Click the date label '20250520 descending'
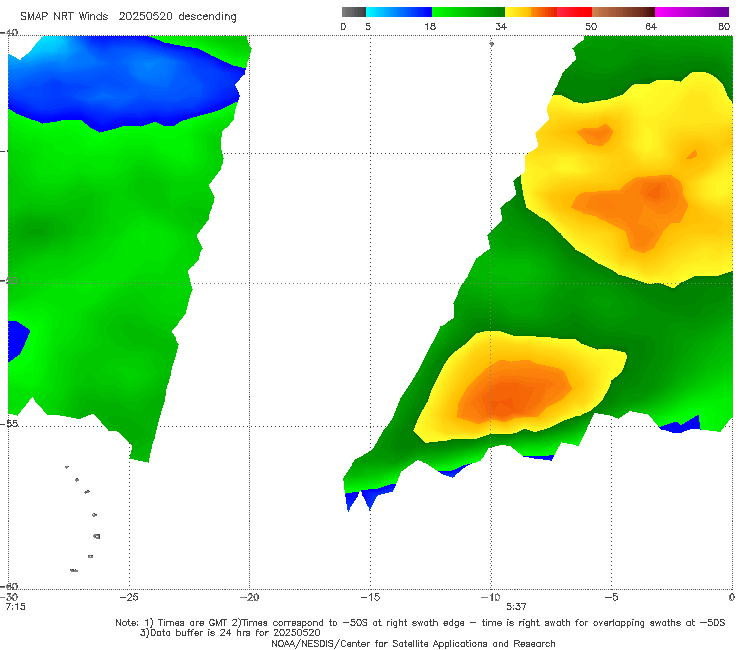The height and width of the screenshot is (650, 740). click(177, 16)
